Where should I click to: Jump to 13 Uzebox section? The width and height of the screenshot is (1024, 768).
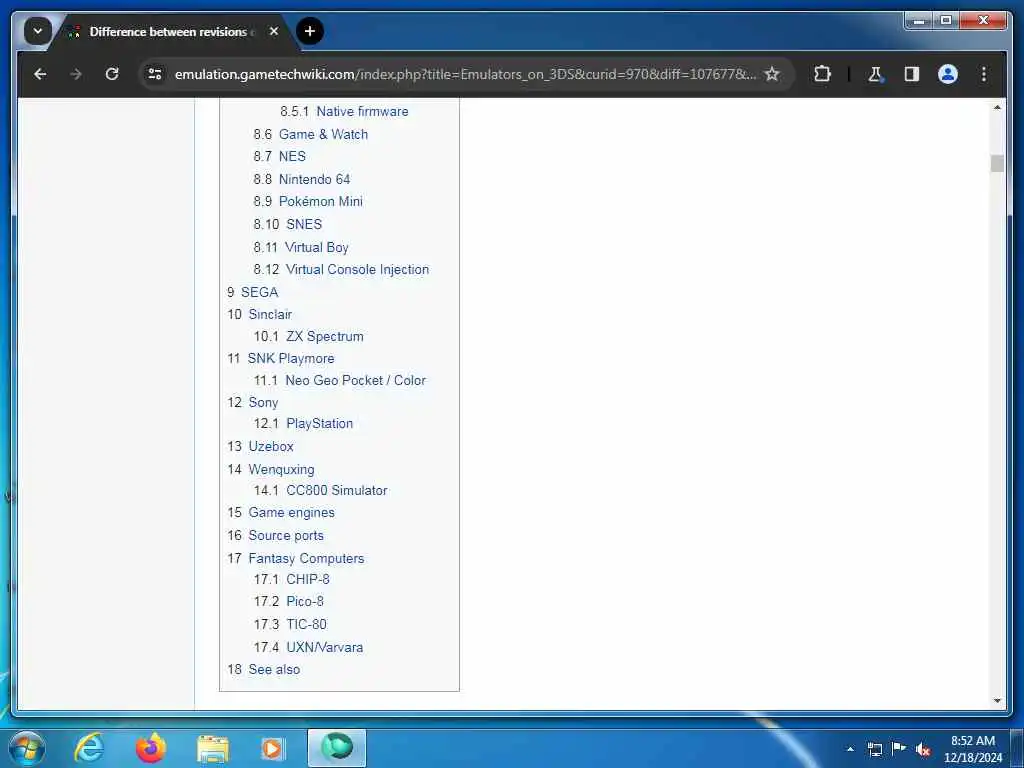(261, 447)
